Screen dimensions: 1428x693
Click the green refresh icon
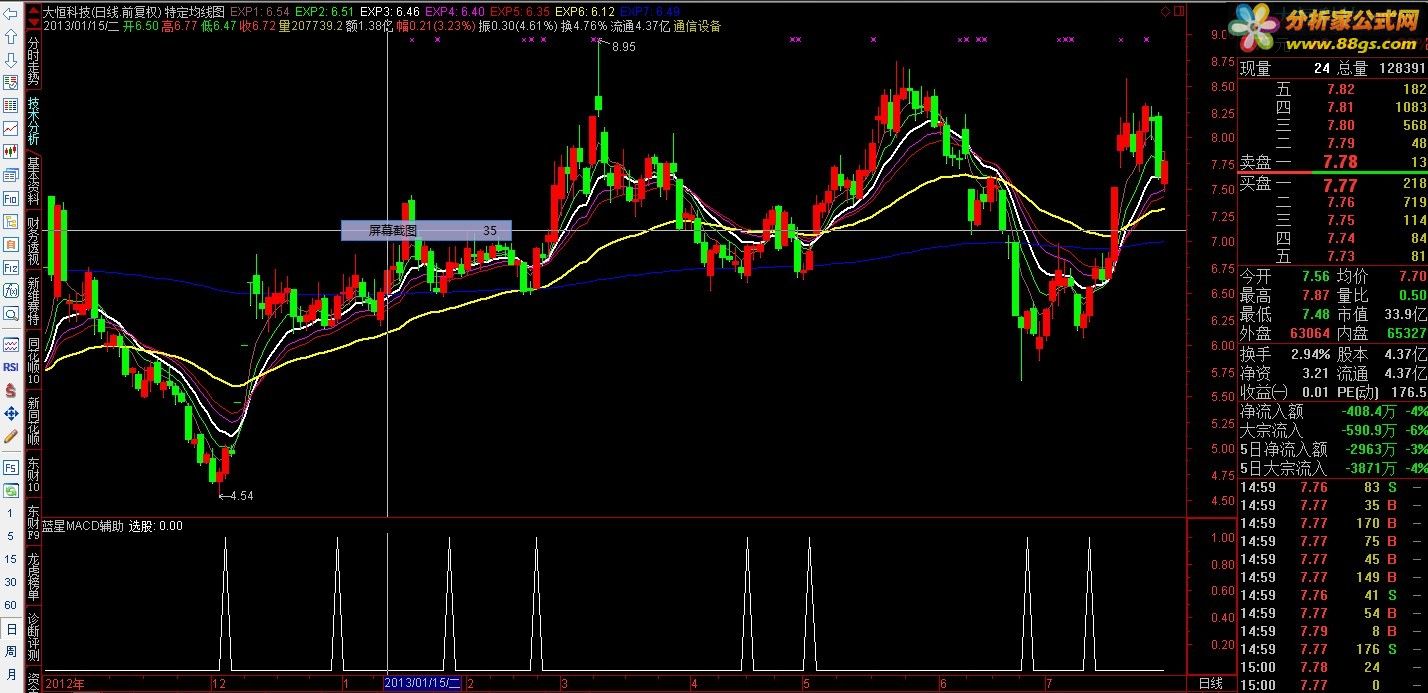(11, 490)
